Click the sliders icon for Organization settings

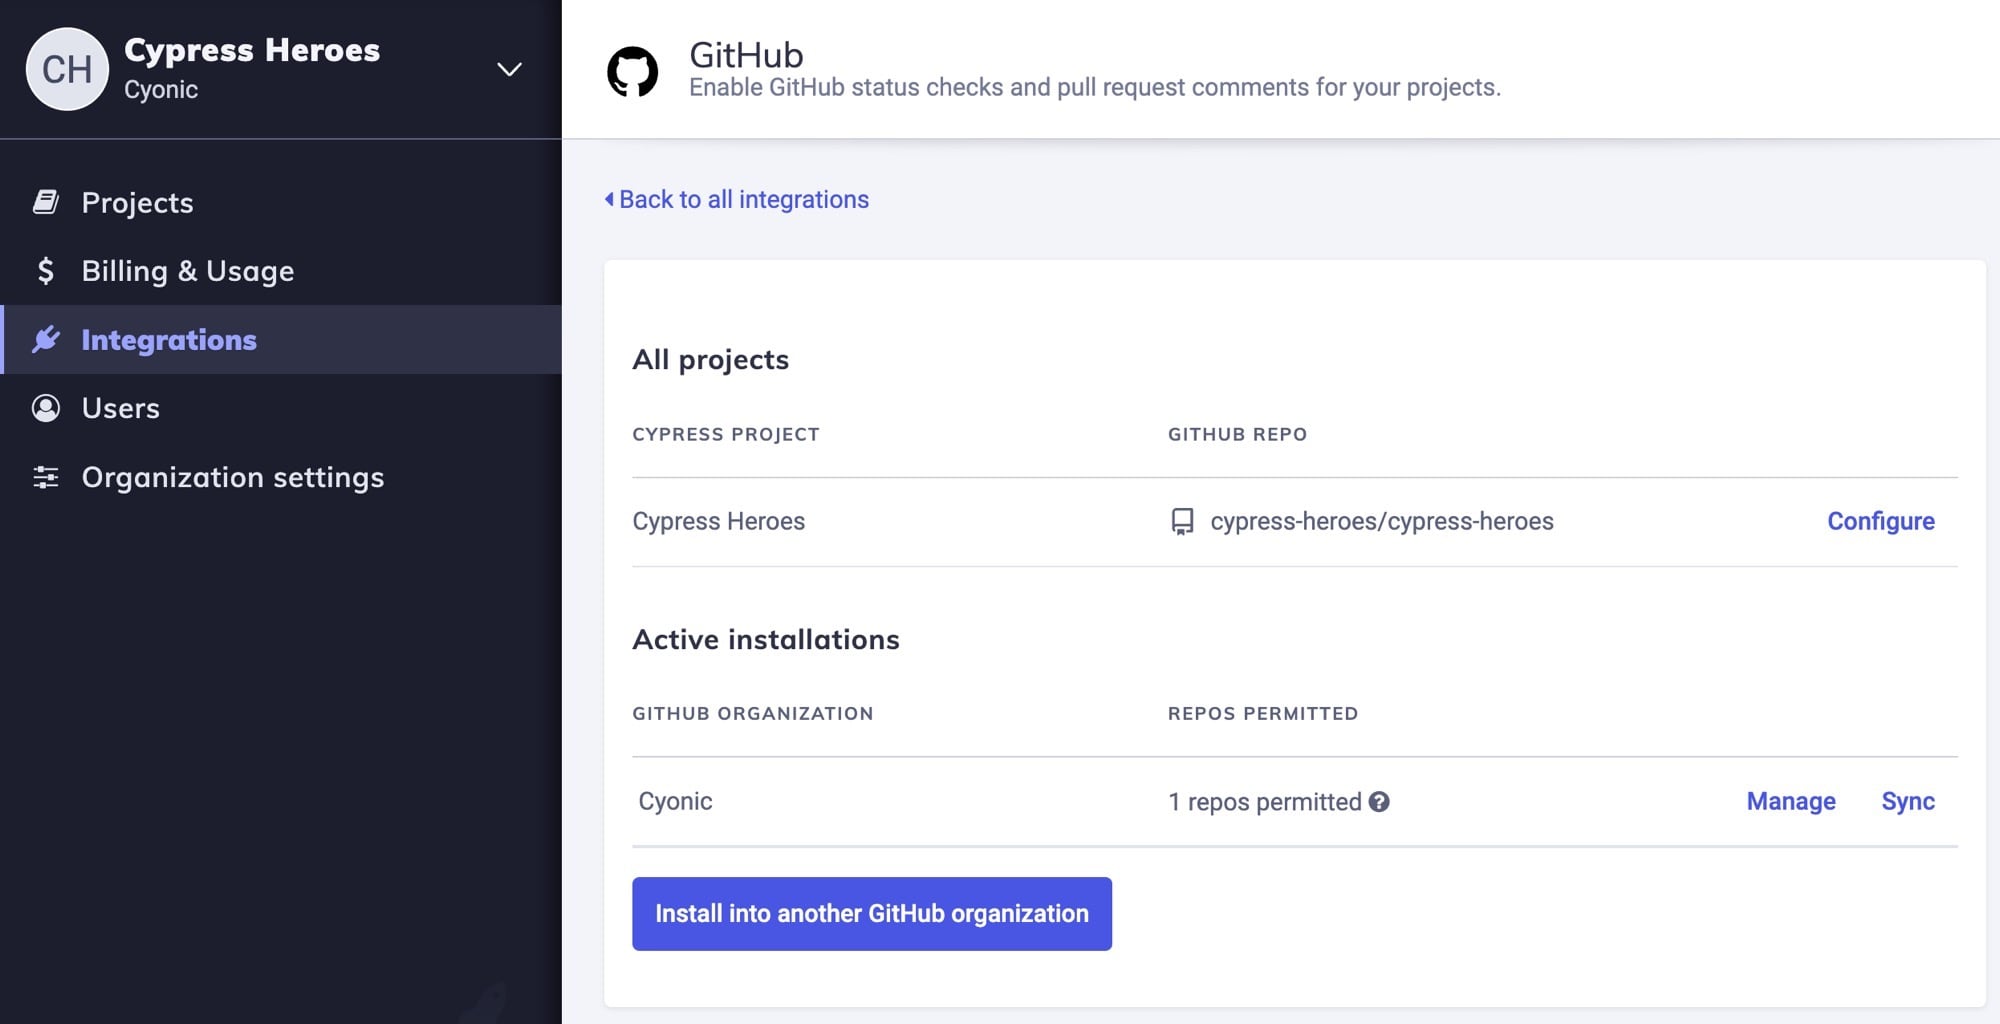click(x=44, y=478)
